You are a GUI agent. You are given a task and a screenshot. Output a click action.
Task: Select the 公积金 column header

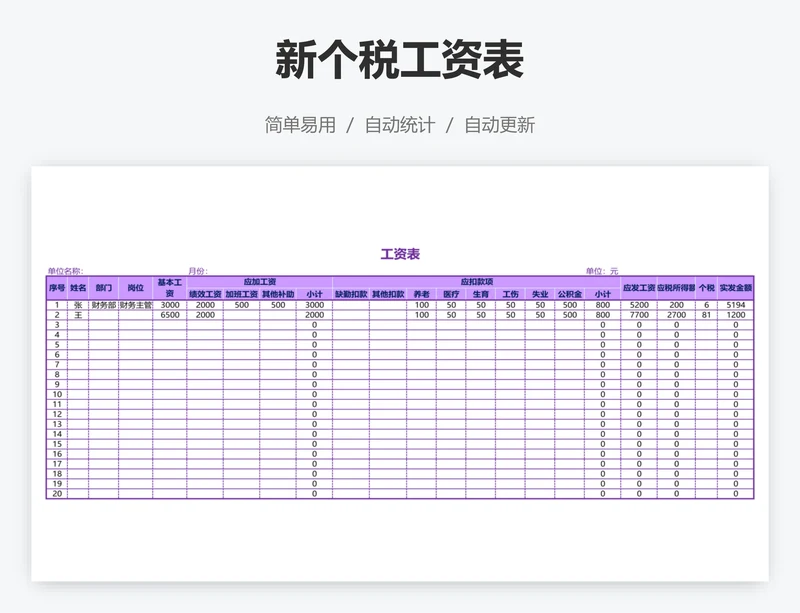[569, 294]
